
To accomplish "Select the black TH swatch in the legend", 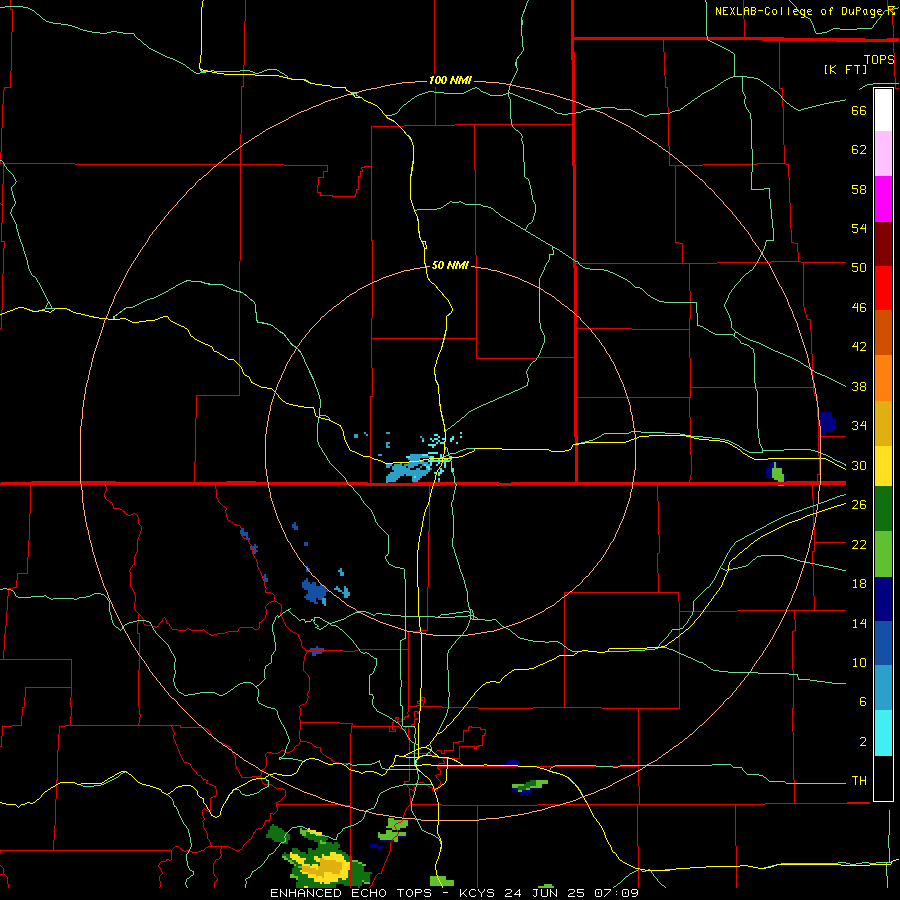I will (x=883, y=778).
